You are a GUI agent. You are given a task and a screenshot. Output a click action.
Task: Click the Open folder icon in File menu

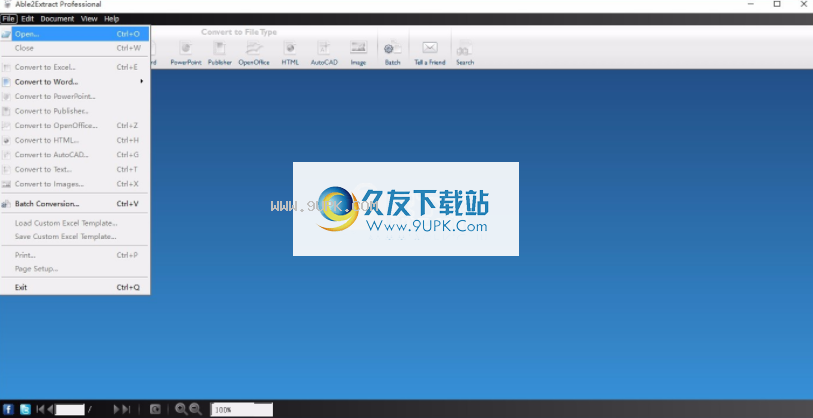tap(6, 34)
